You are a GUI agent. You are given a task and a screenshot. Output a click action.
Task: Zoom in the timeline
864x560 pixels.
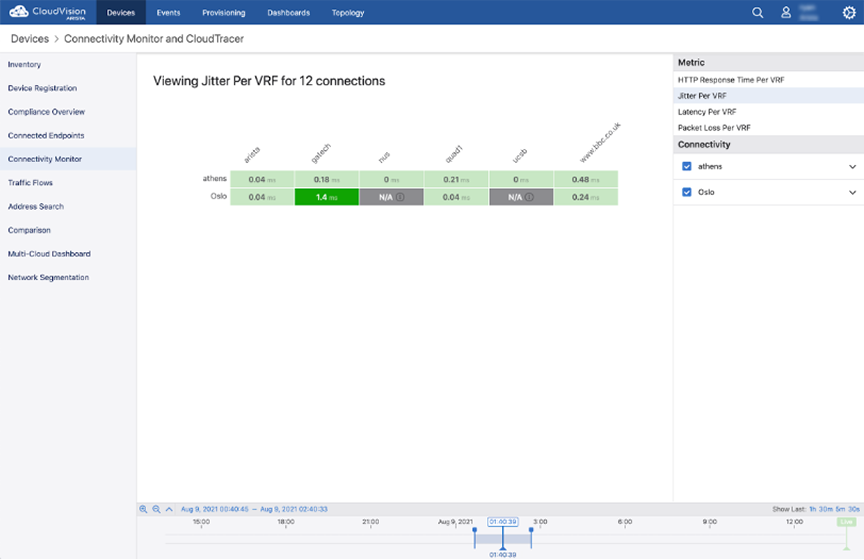click(143, 509)
